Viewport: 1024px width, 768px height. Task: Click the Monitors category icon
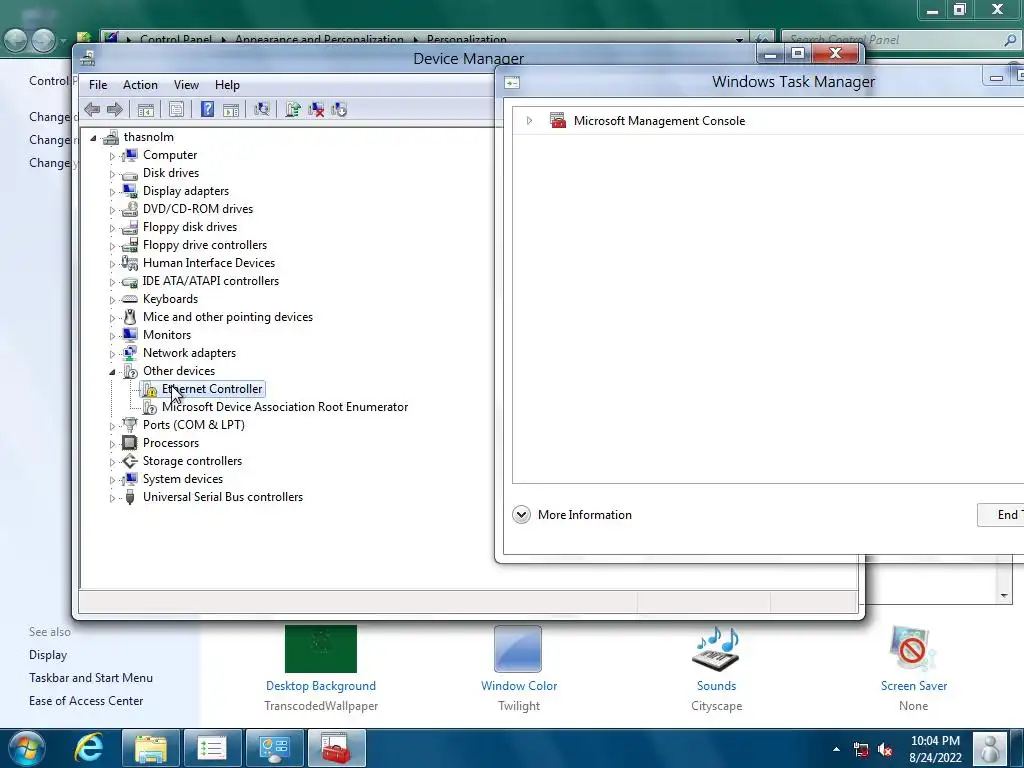(x=130, y=334)
